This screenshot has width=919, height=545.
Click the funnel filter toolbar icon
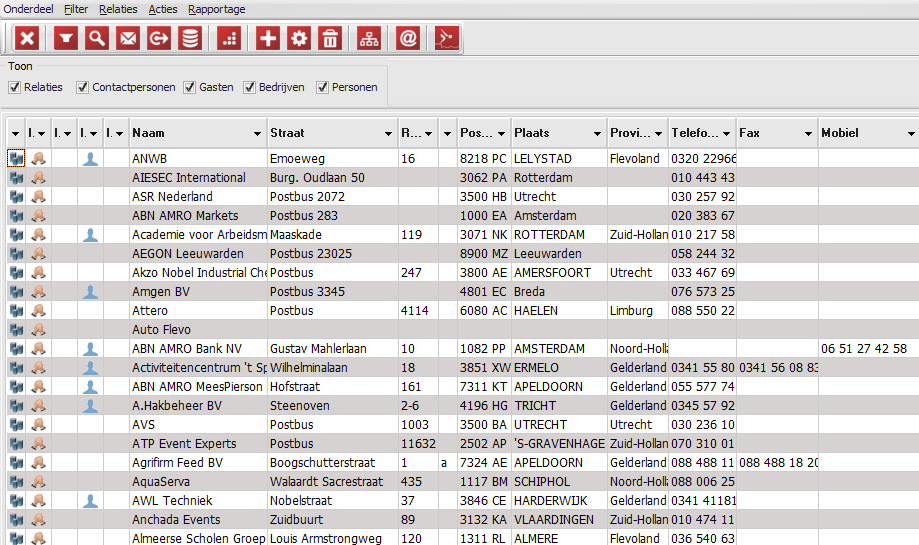66,39
